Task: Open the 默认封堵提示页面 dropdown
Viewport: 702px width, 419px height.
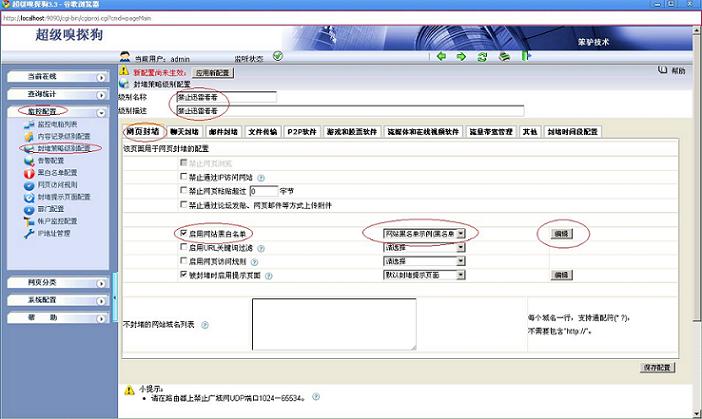Action: click(425, 274)
